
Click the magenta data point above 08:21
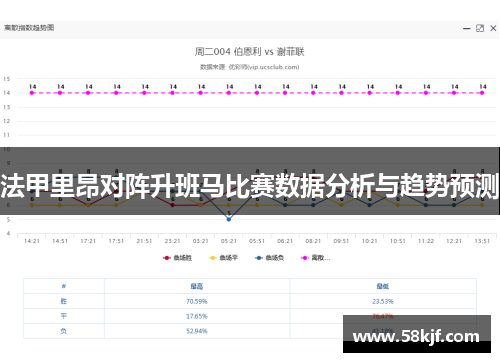click(x=313, y=93)
